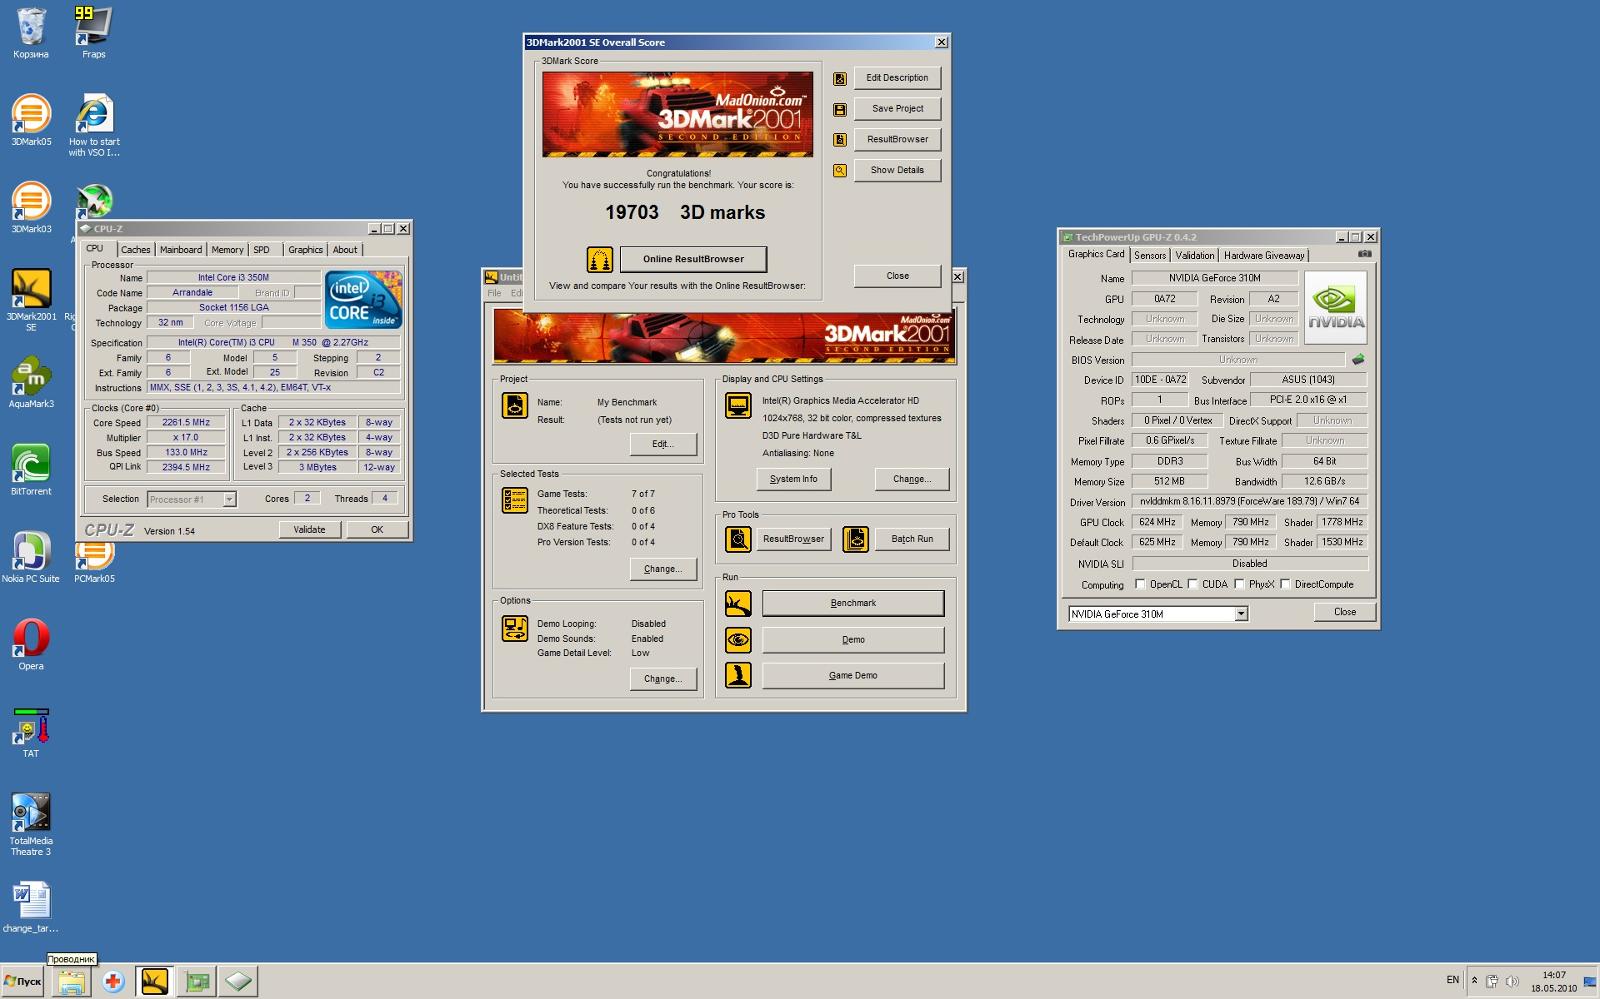Click the Save Project floppy icon
The height and width of the screenshot is (999, 1600).
point(840,109)
